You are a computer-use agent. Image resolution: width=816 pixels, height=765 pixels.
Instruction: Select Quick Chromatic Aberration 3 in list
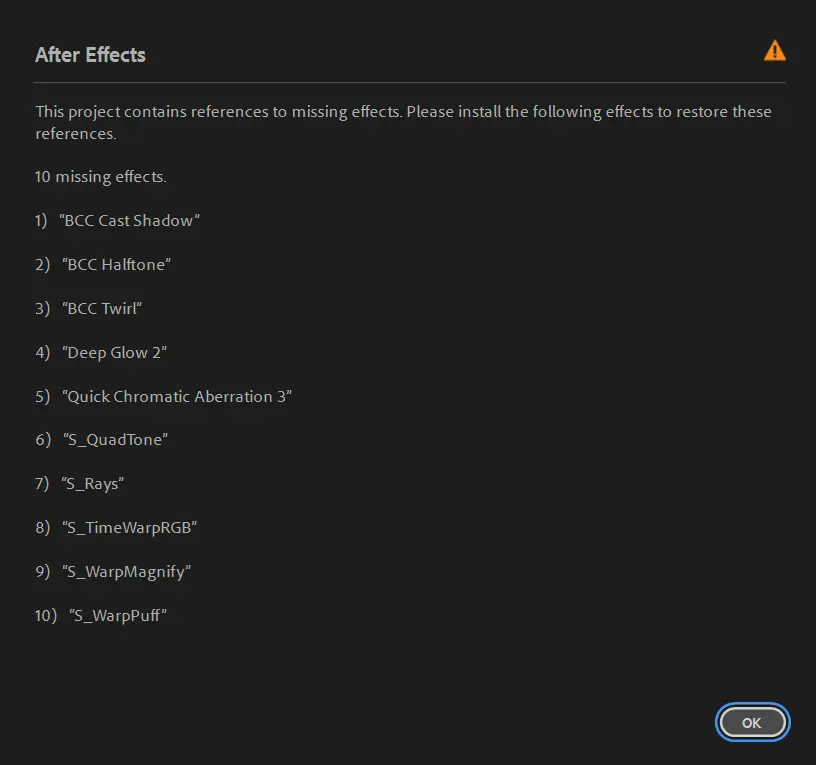(176, 397)
